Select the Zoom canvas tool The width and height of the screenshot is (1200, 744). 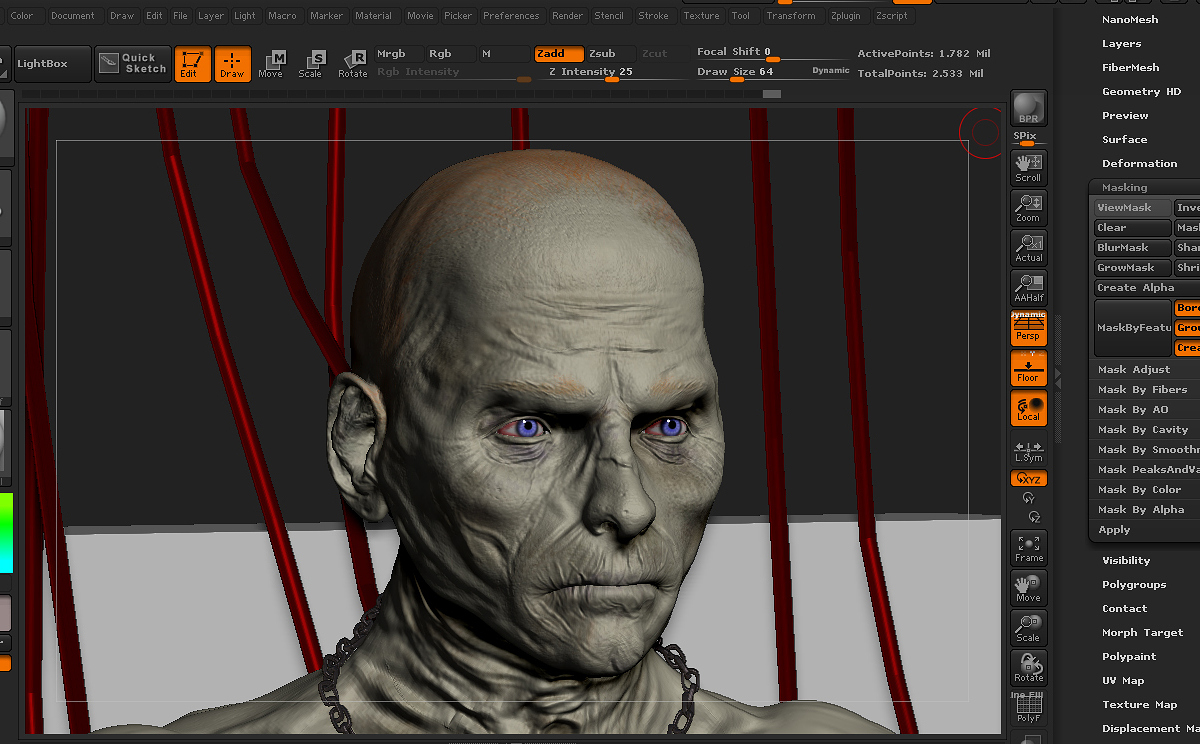(1029, 208)
